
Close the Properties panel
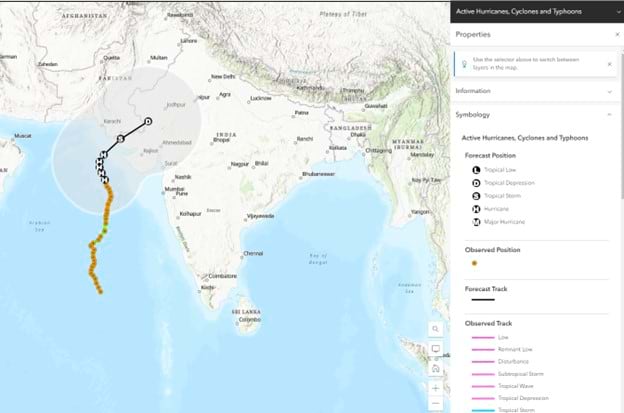617,35
